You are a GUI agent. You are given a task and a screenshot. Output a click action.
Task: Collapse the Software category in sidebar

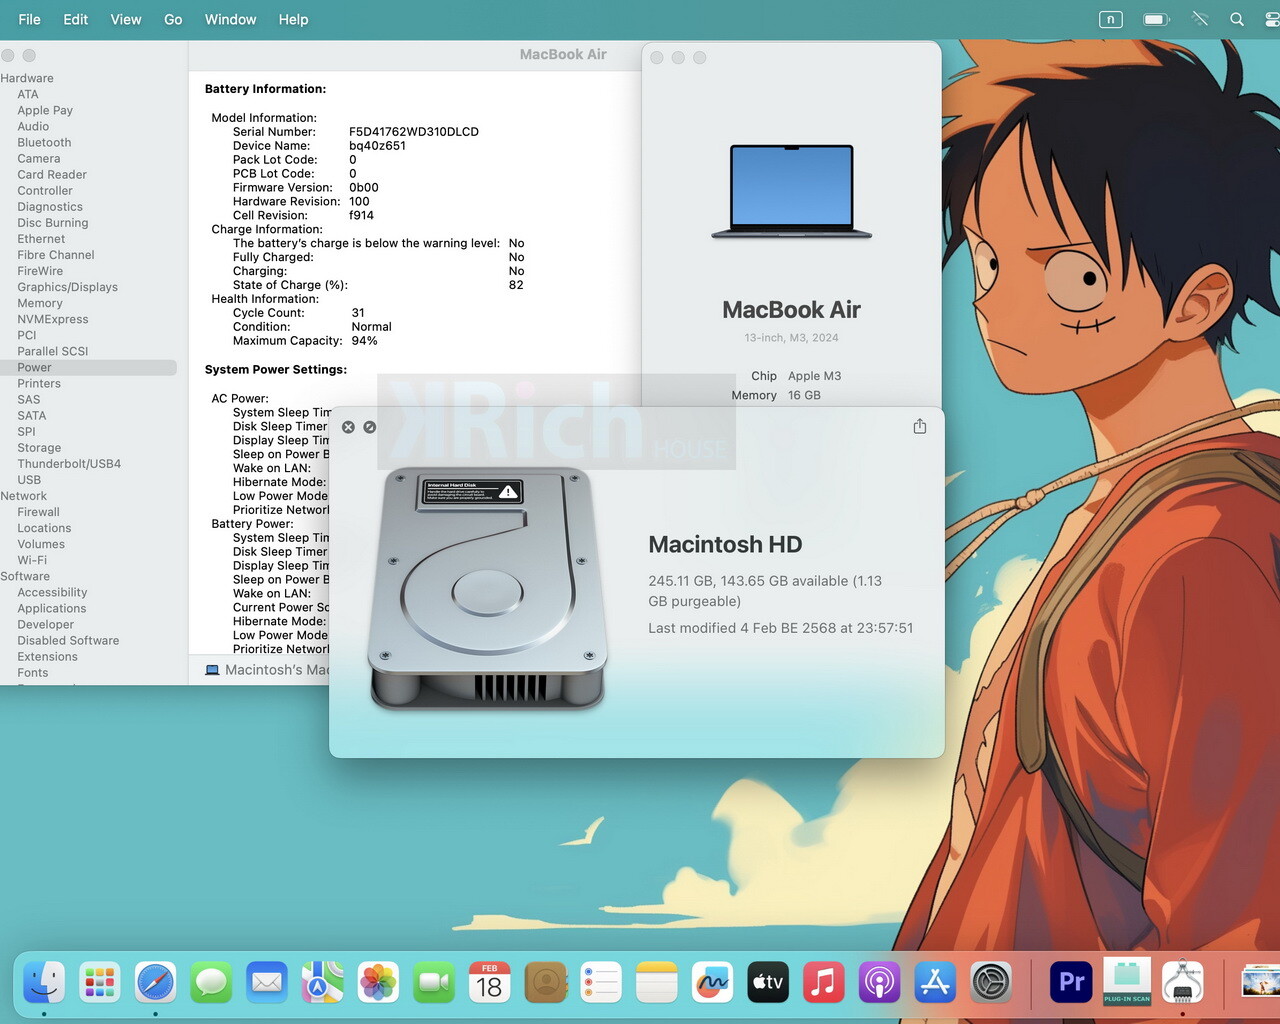(25, 576)
